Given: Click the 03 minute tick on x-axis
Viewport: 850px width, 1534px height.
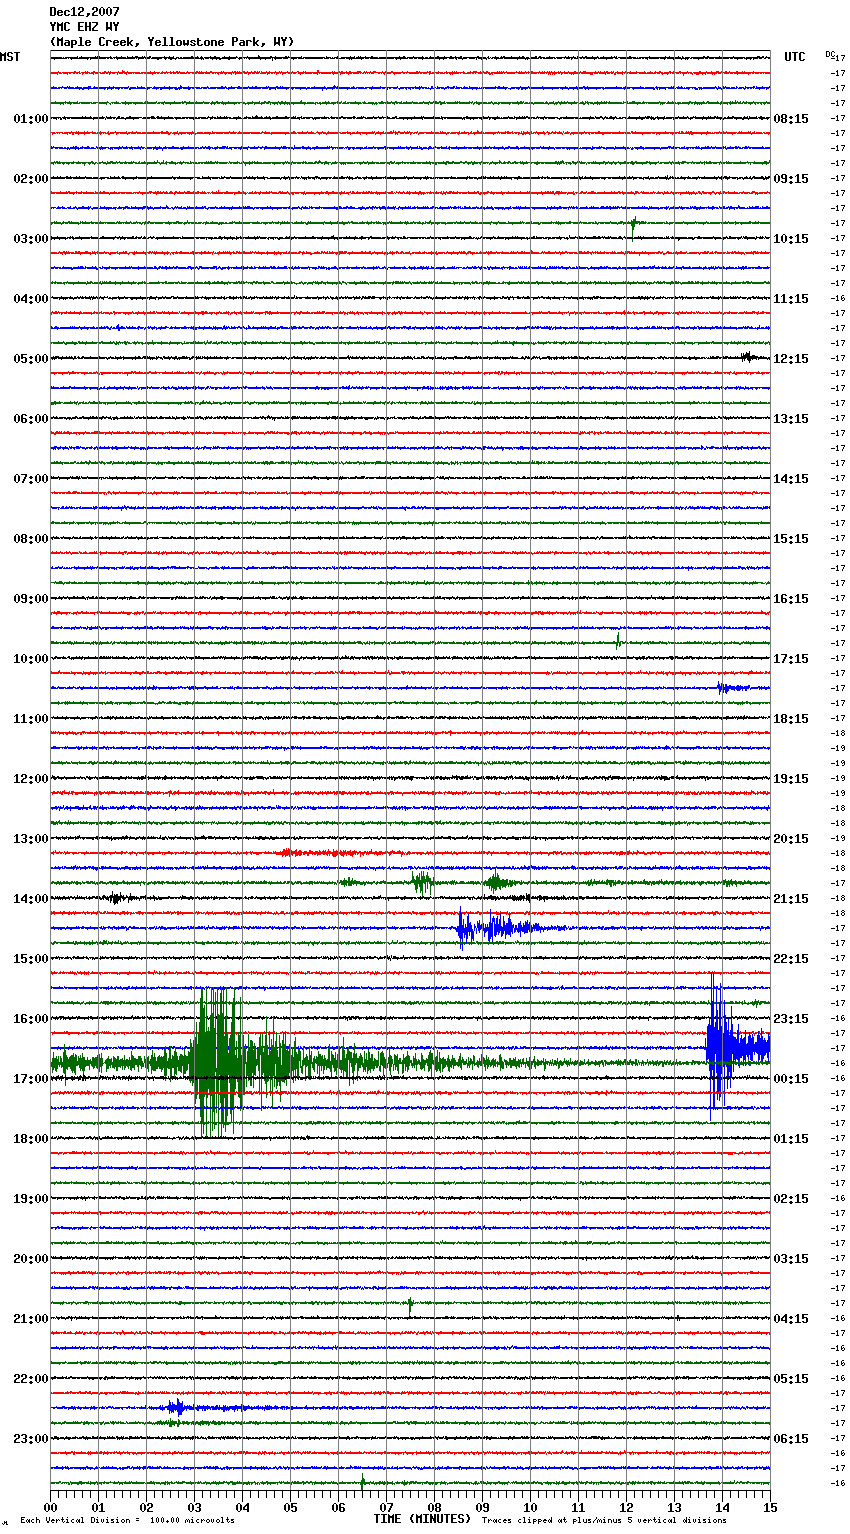Looking at the screenshot, I should pos(194,1507).
